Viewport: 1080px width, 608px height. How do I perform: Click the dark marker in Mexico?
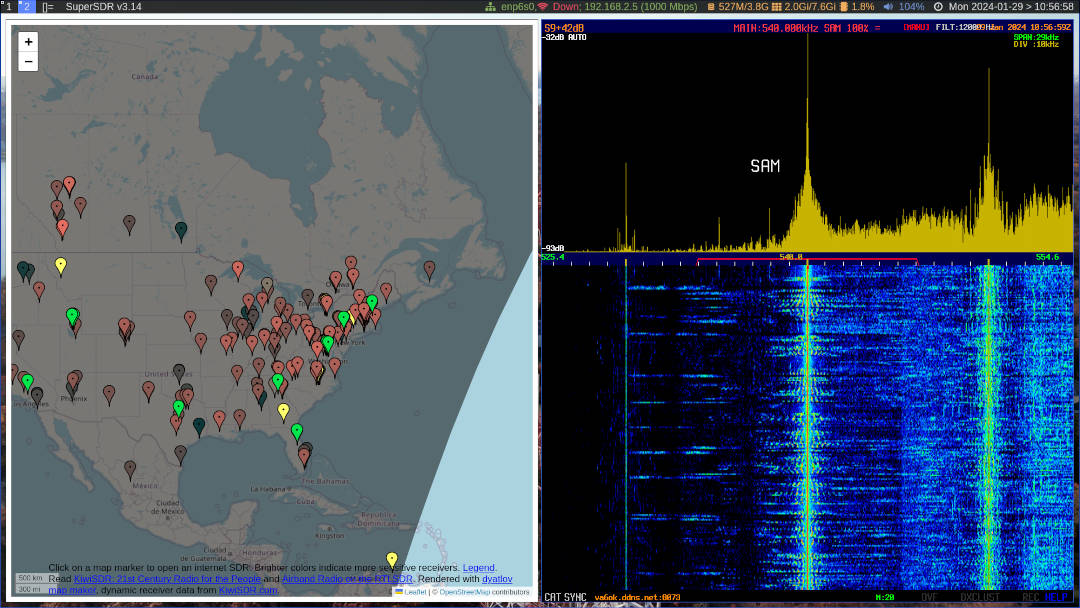(x=130, y=467)
